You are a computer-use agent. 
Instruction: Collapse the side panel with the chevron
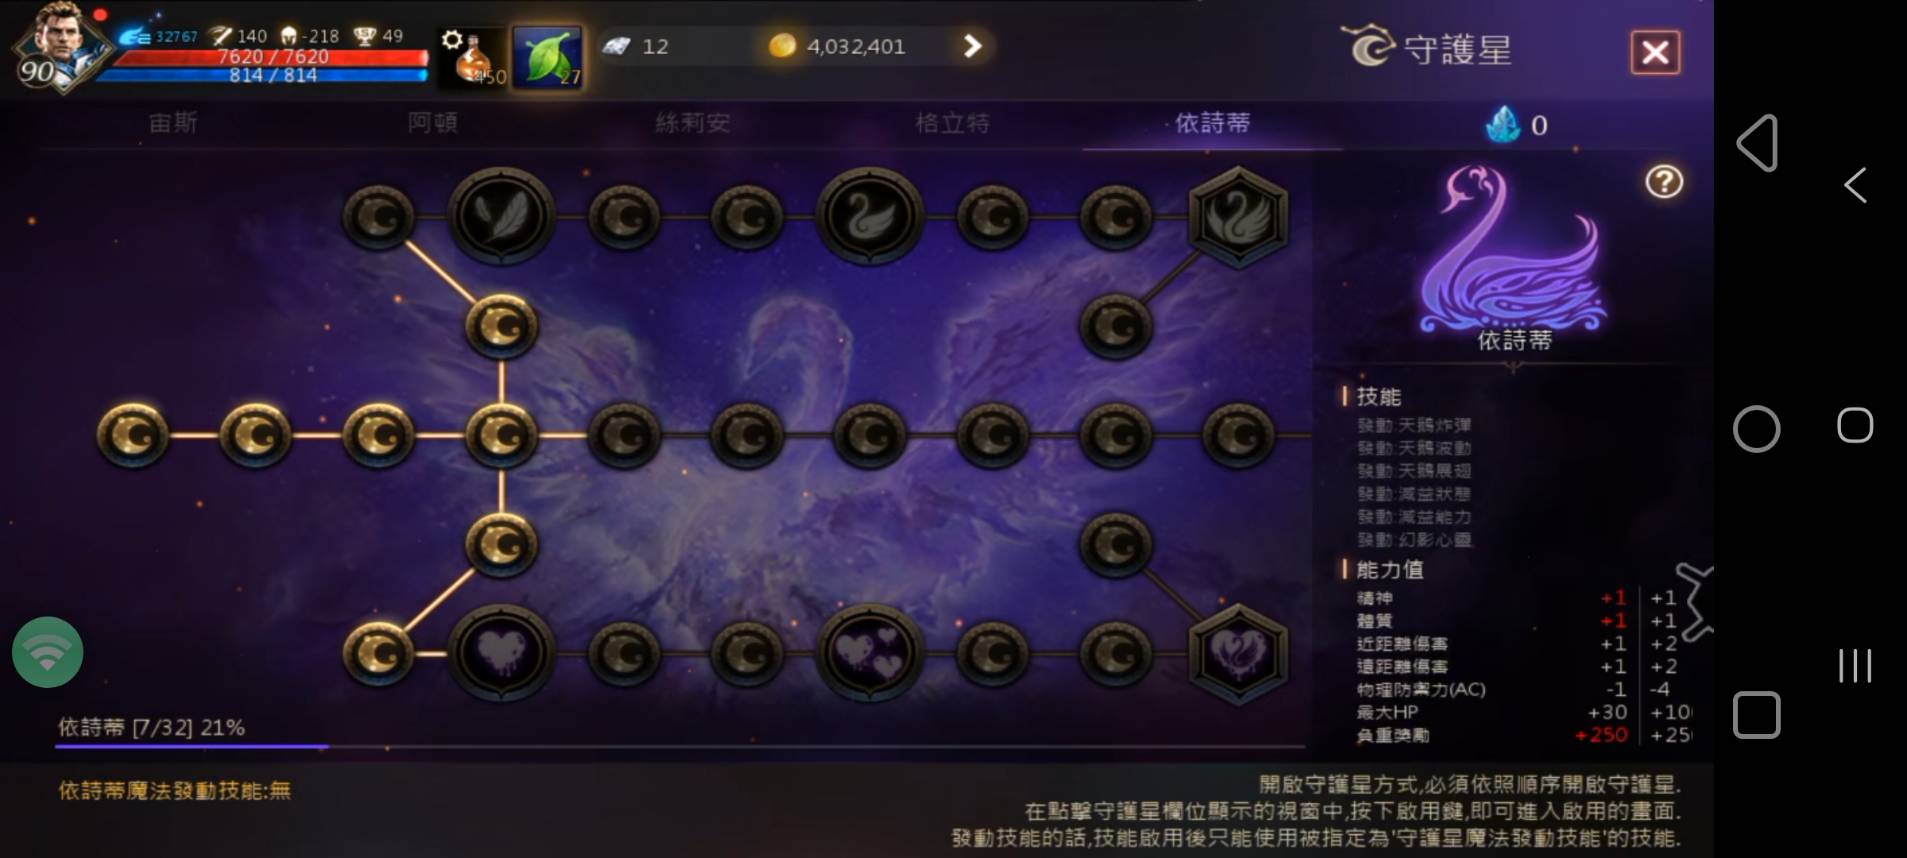pos(1696,603)
